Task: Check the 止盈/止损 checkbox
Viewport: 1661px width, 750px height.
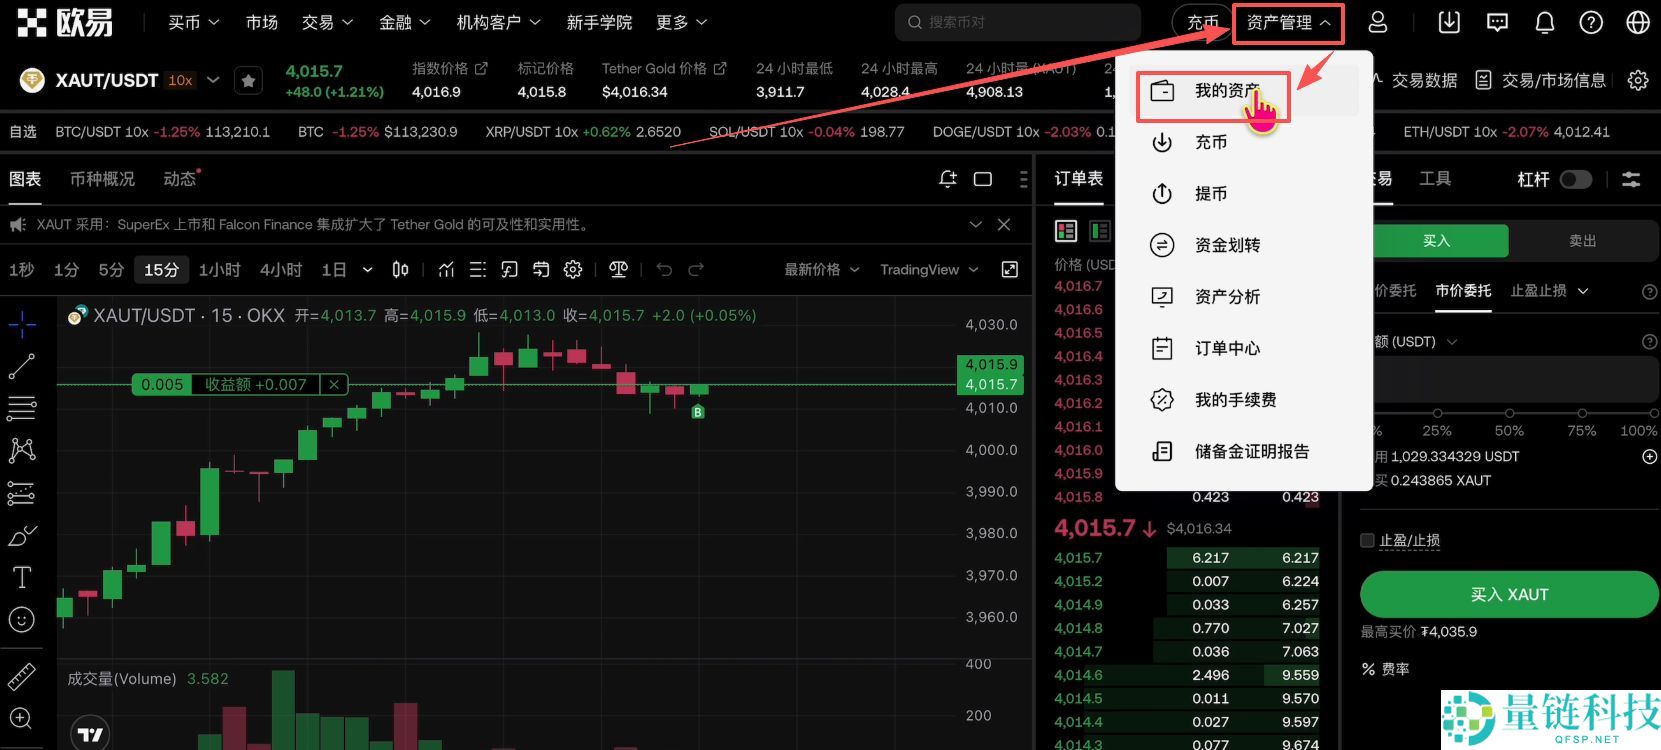Action: tap(1367, 540)
